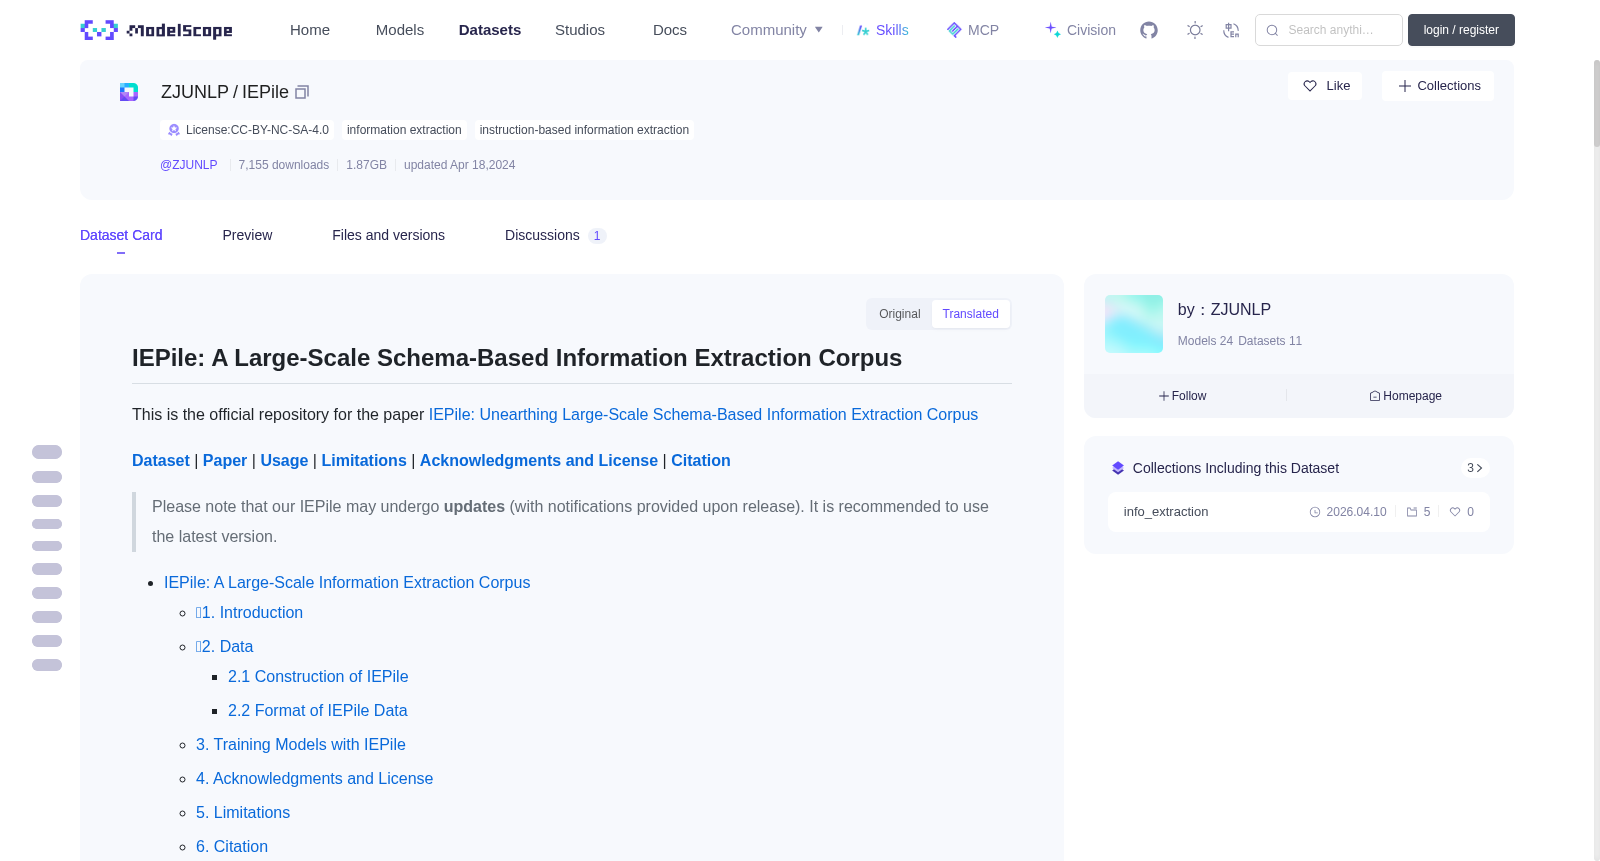The height and width of the screenshot is (861, 1600).
Task: Jump to the bold Citation anchor link
Action: [701, 460]
